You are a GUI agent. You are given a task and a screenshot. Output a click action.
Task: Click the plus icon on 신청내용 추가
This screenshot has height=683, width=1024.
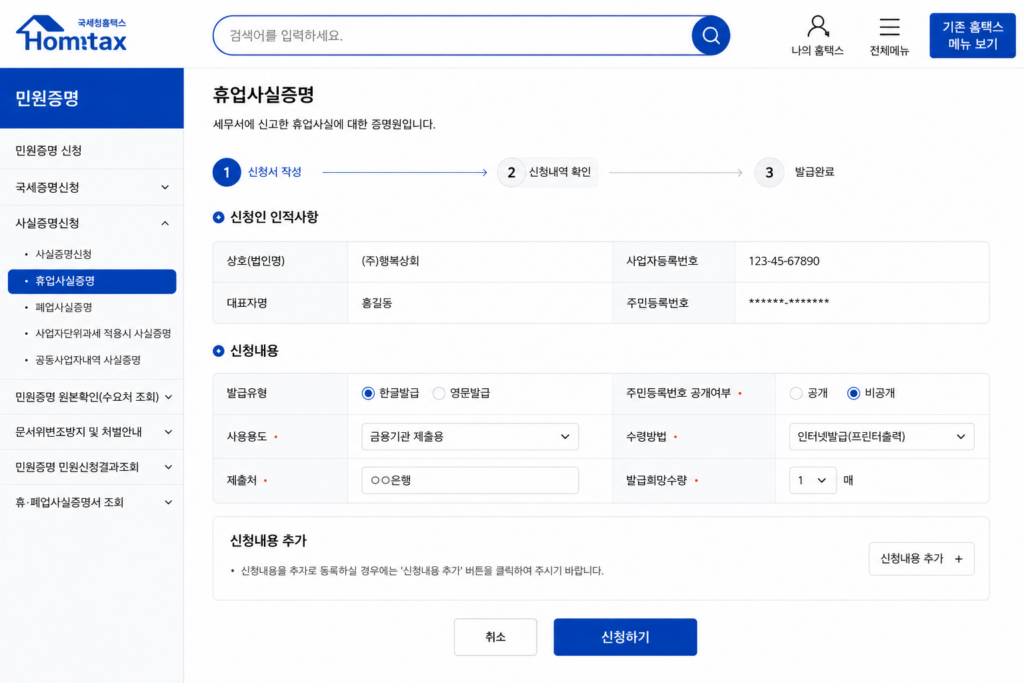click(959, 559)
